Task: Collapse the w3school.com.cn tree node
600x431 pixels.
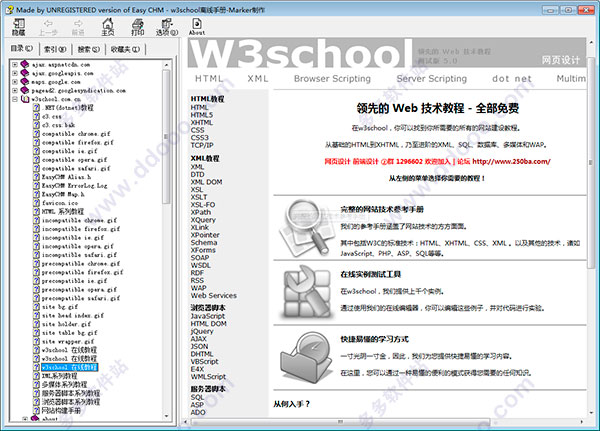Action: pyautogui.click(x=15, y=99)
